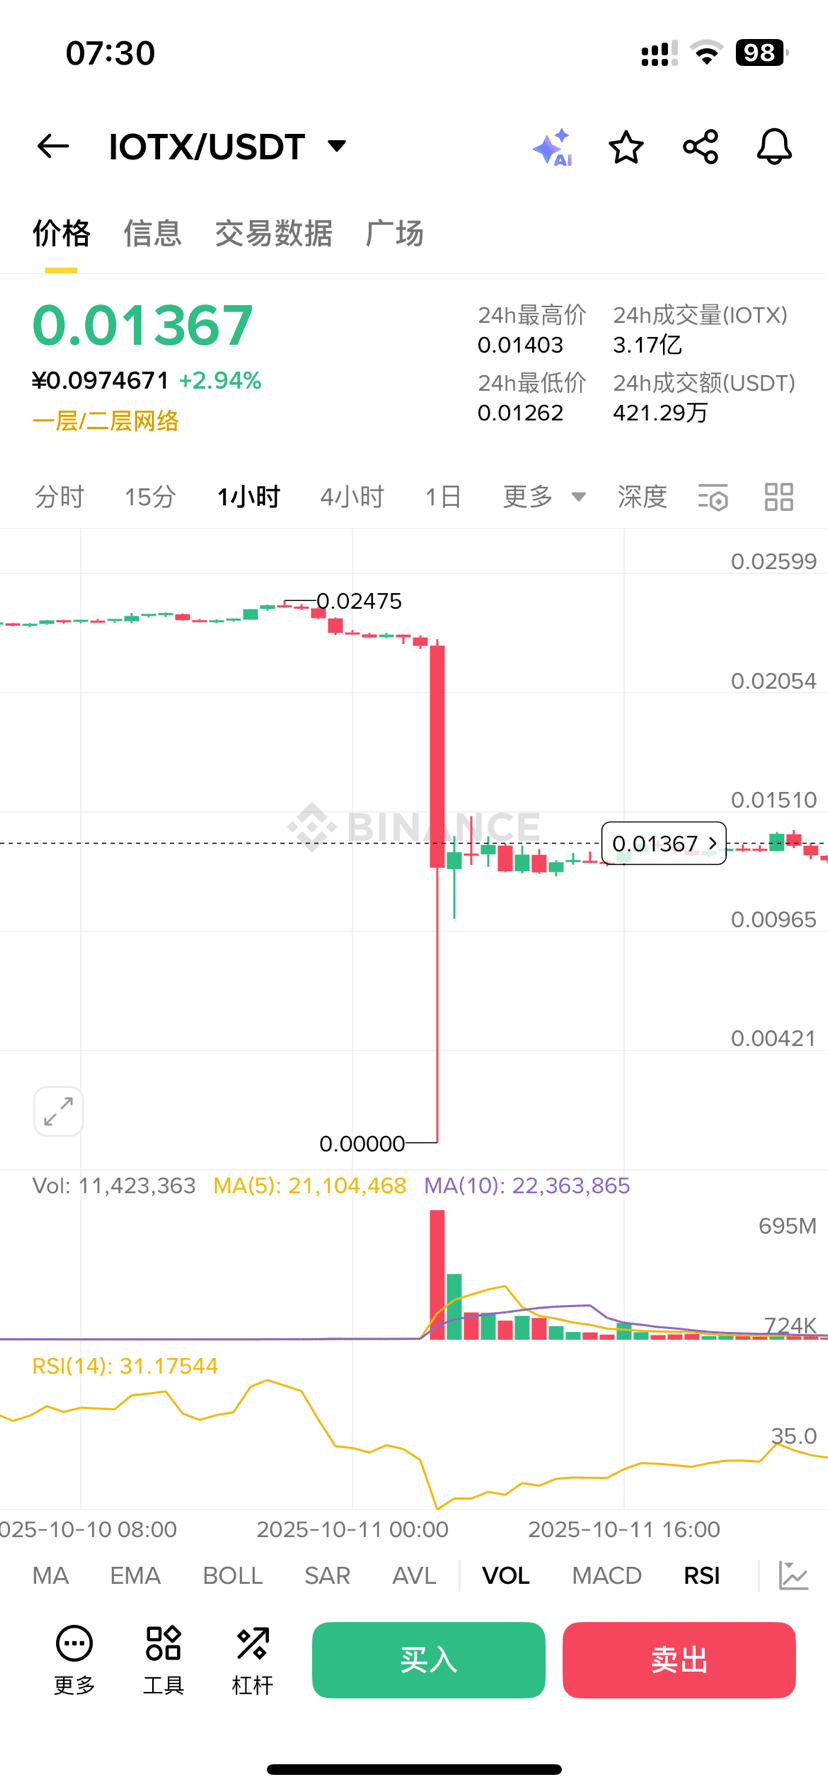
Task: Expand the 0.01367 current price label chevron
Action: pyautogui.click(x=712, y=844)
